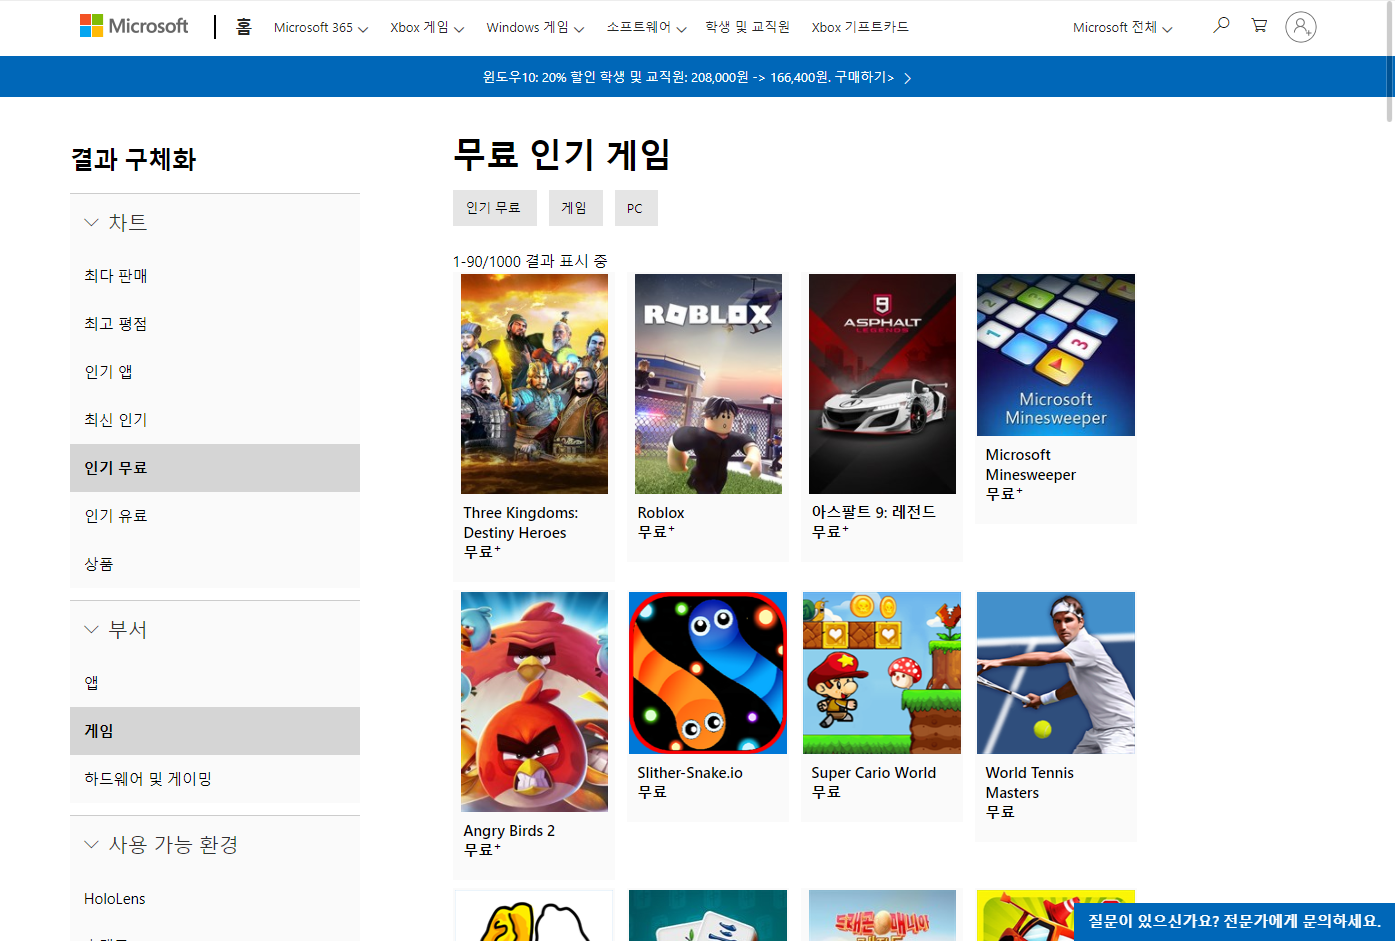Select Super Cario World game icon
The height and width of the screenshot is (941, 1395).
coord(882,673)
